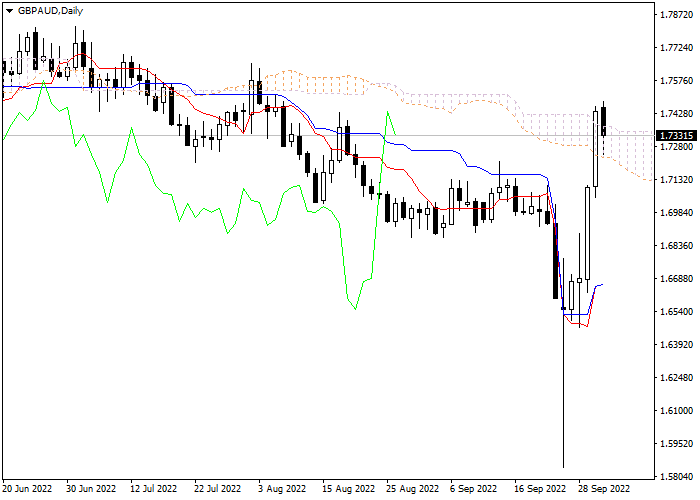This screenshot has width=700, height=500.
Task: Click the 1.63920 price scale value
Action: (x=676, y=345)
